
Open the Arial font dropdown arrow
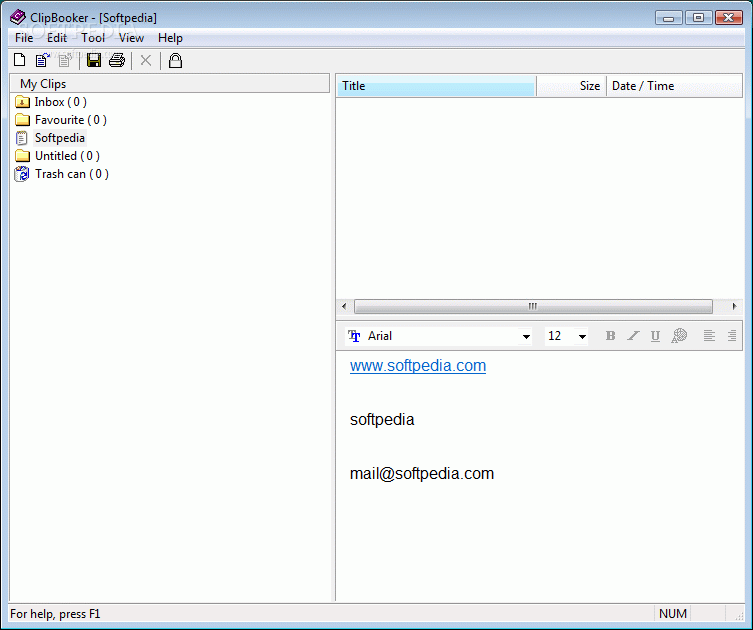pos(526,337)
